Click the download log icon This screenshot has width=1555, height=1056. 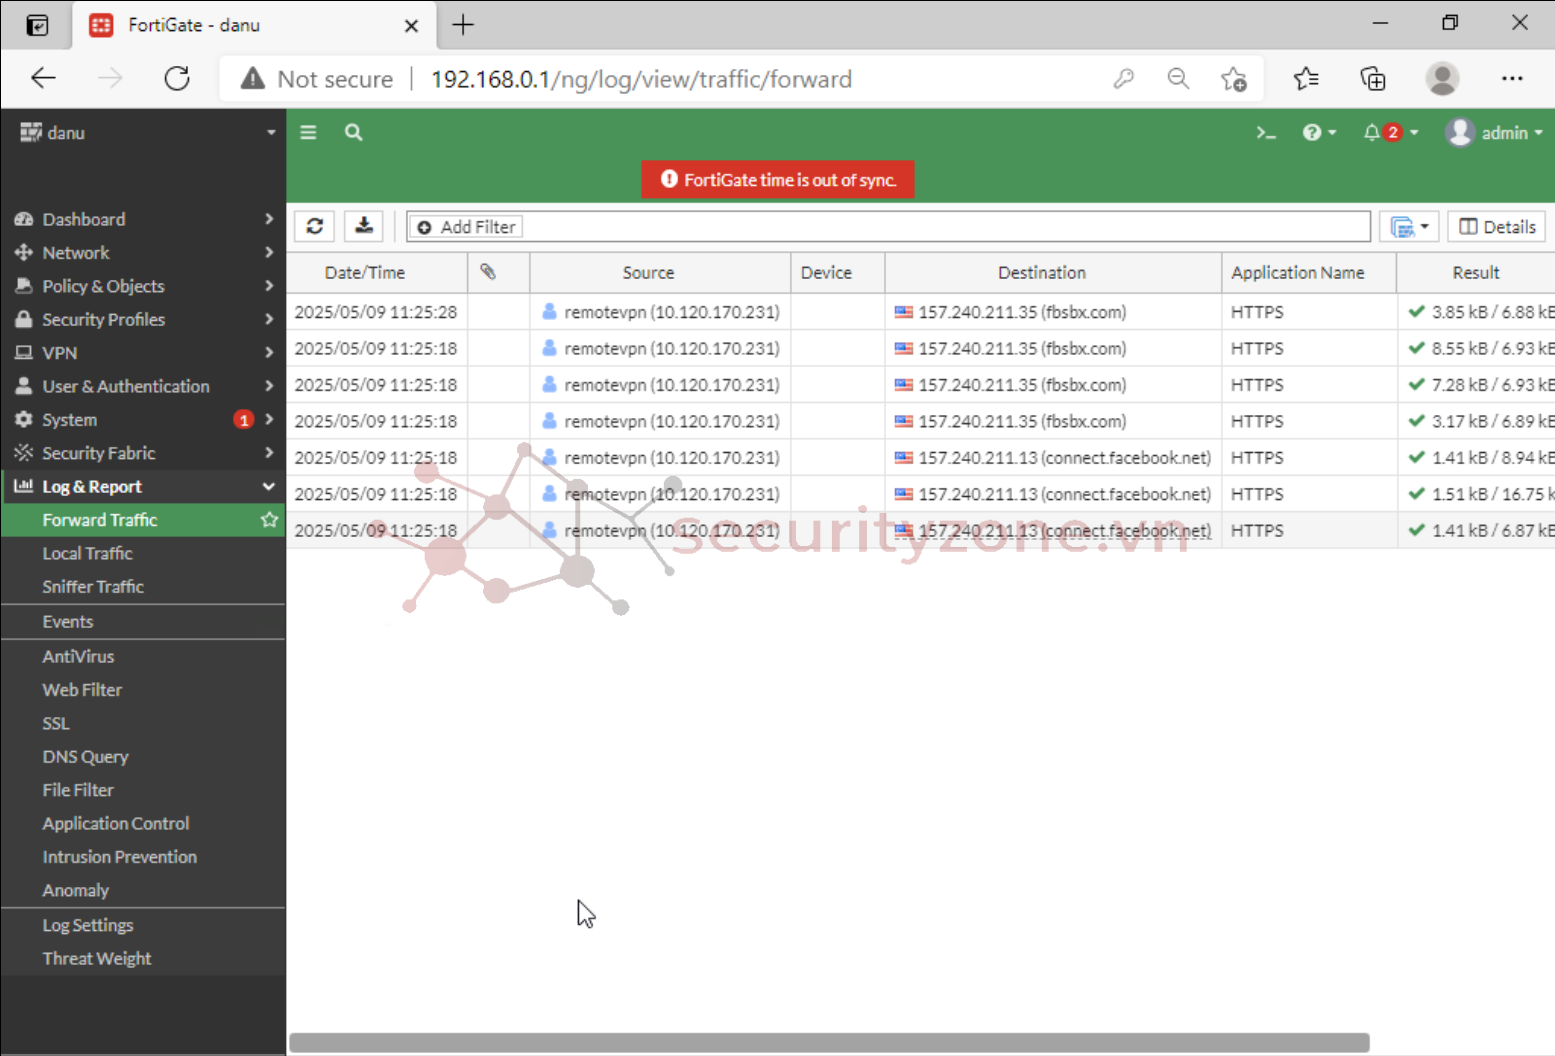(x=364, y=226)
